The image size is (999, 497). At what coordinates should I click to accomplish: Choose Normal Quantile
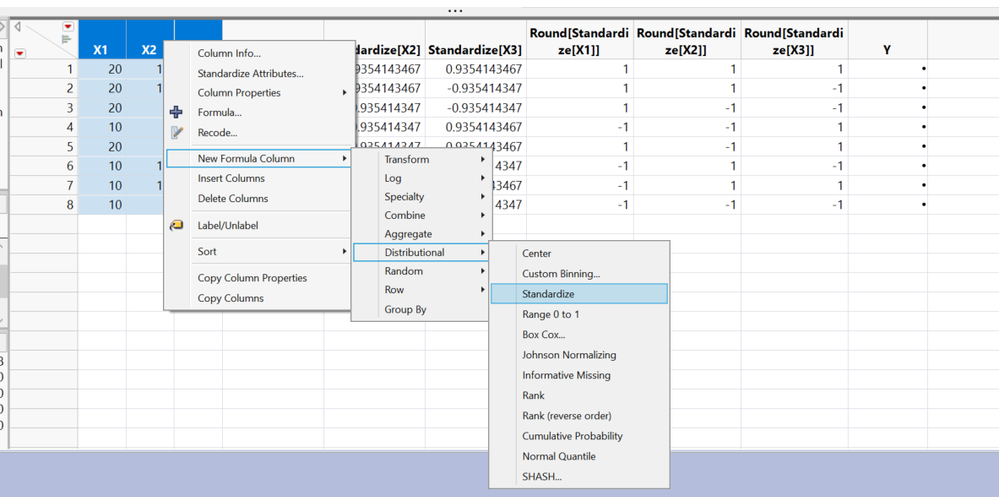click(559, 457)
